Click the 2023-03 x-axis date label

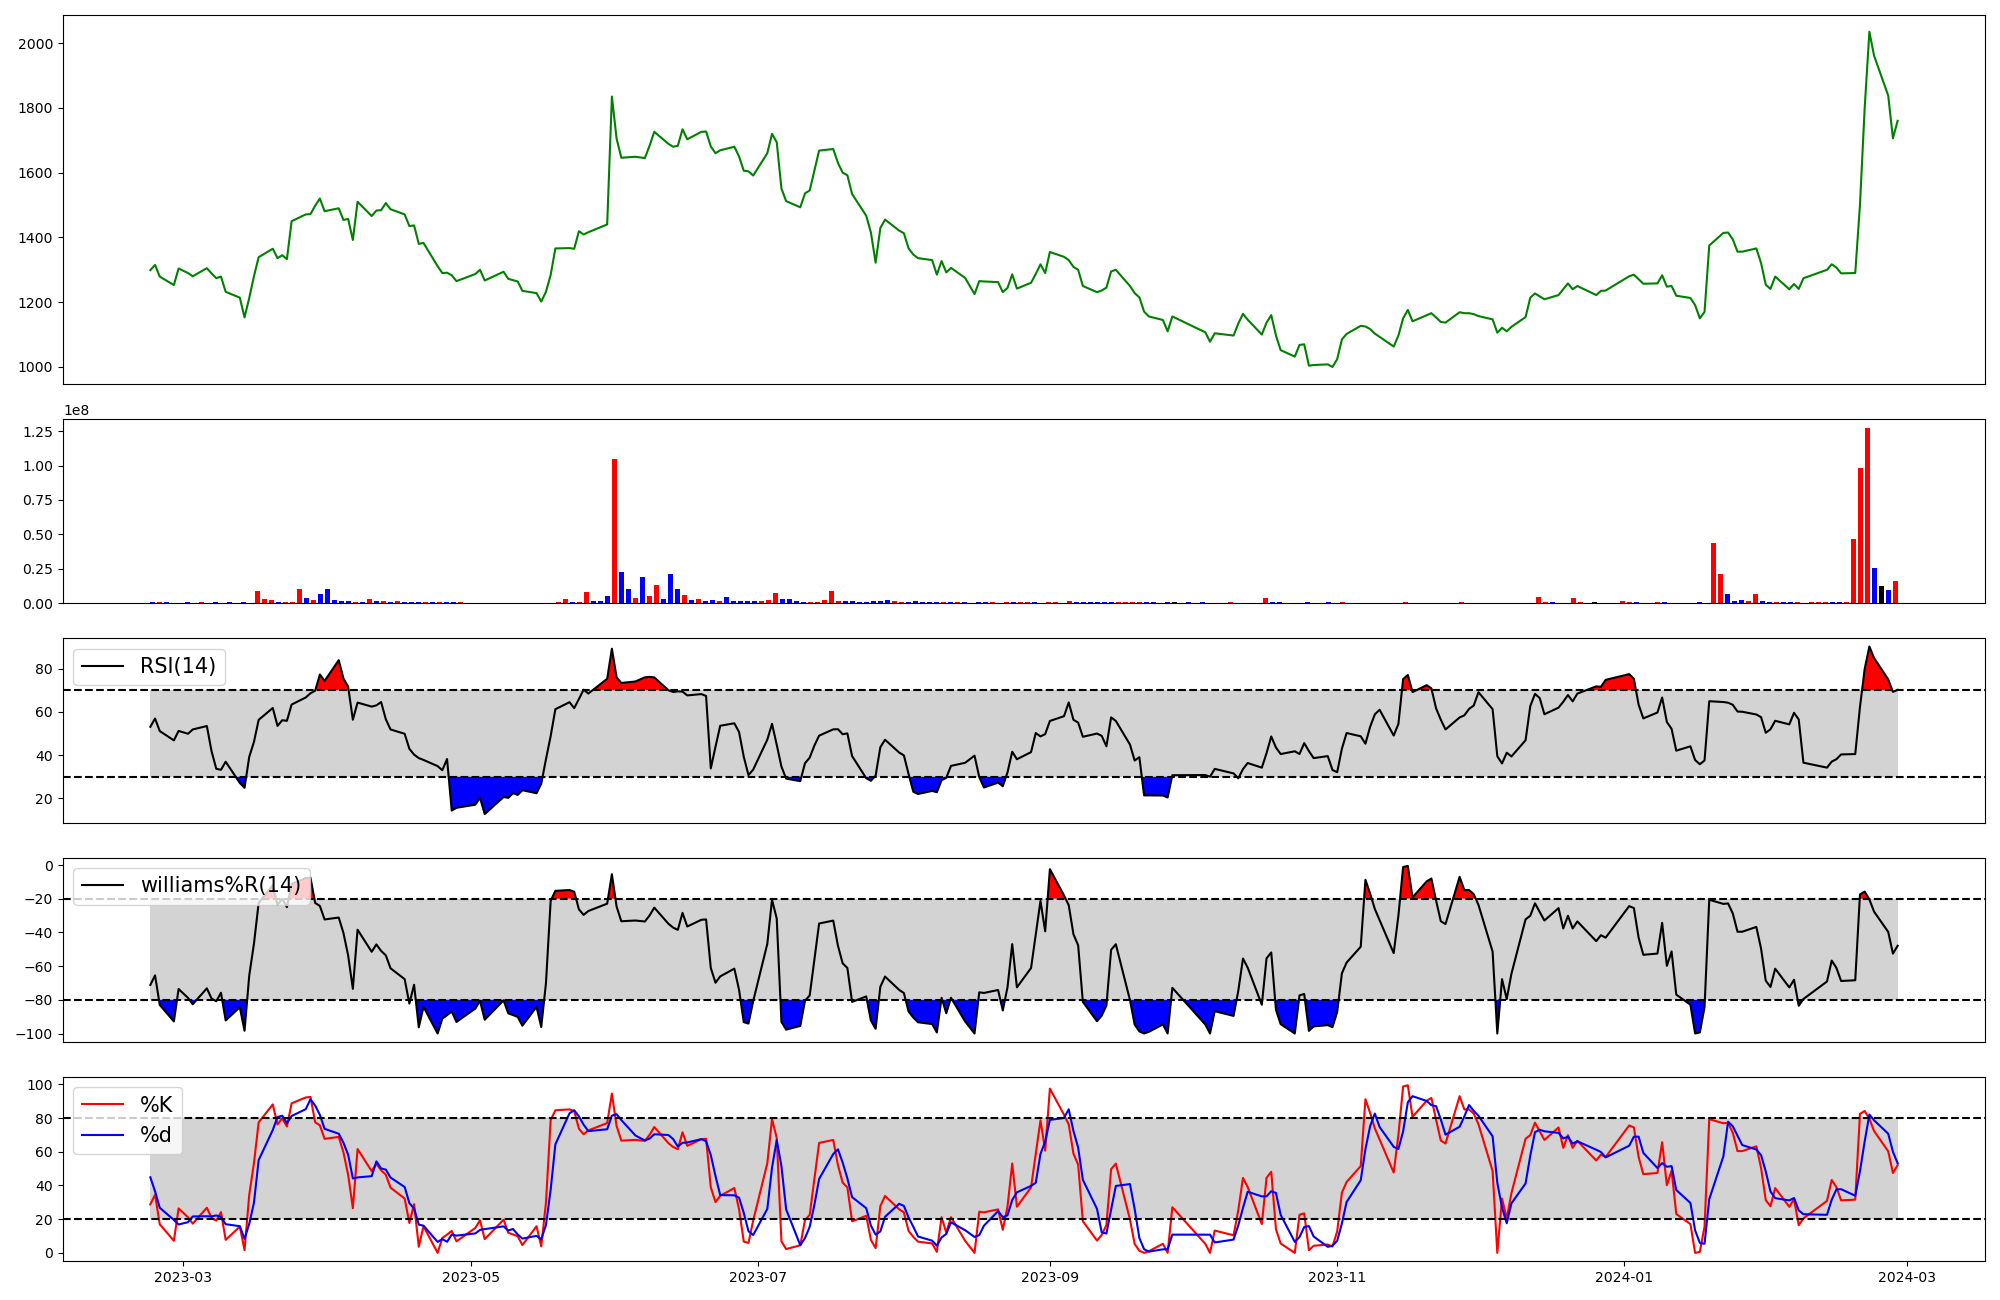pos(184,1277)
